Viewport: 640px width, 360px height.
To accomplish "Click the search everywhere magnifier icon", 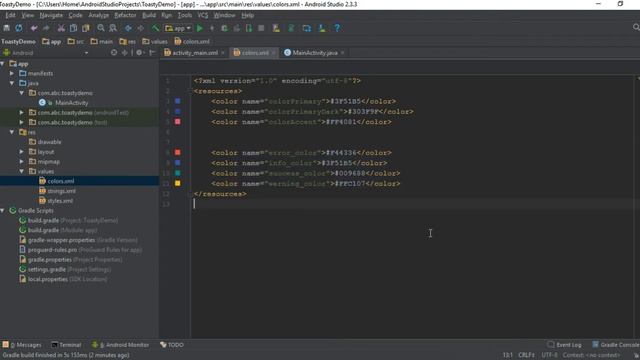I will click(x=636, y=27).
